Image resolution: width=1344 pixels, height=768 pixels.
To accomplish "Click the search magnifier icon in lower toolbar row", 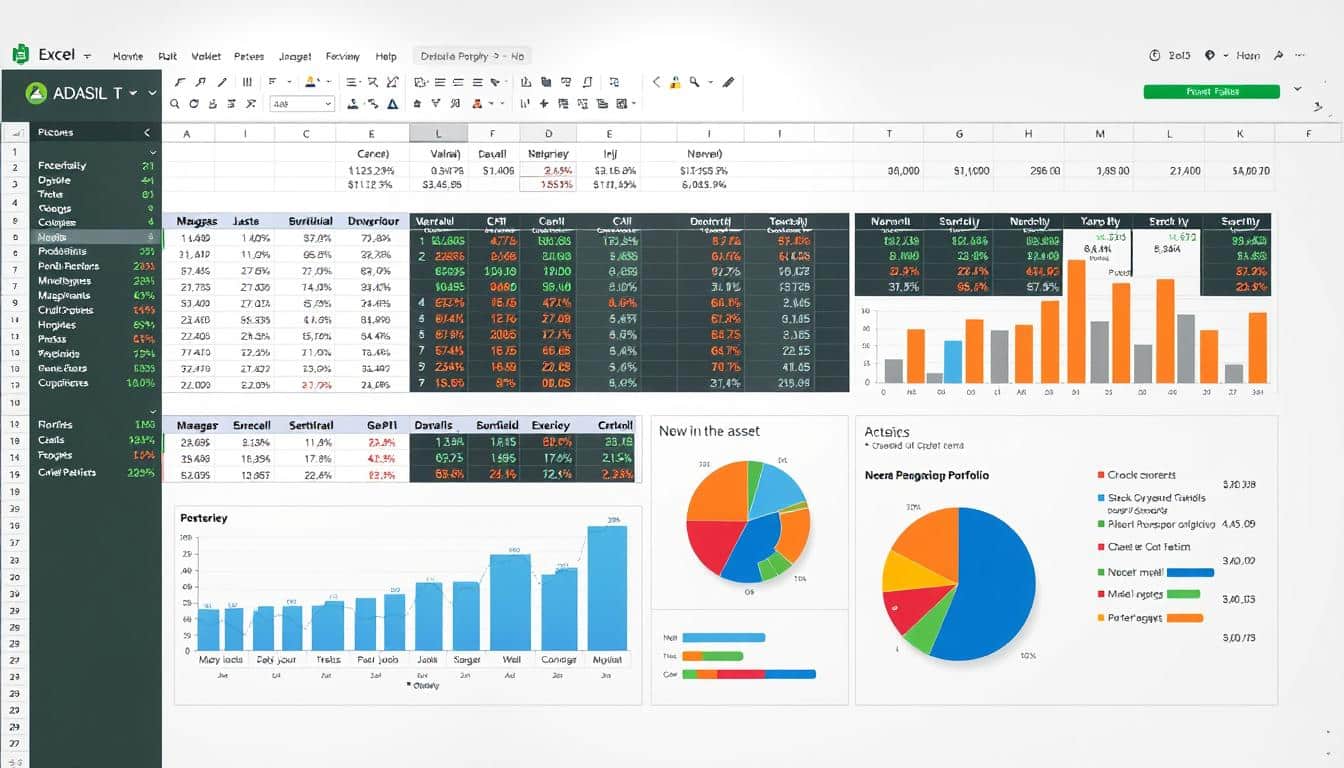I will pyautogui.click(x=175, y=103).
